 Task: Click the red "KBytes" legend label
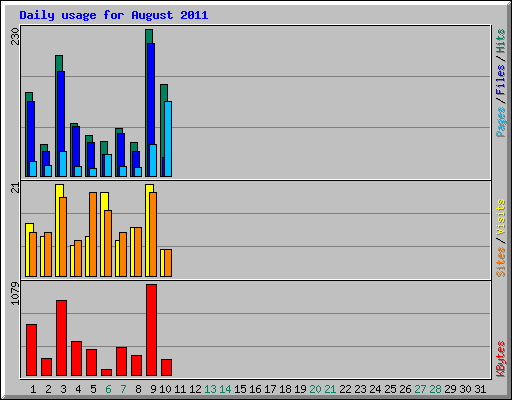click(500, 359)
